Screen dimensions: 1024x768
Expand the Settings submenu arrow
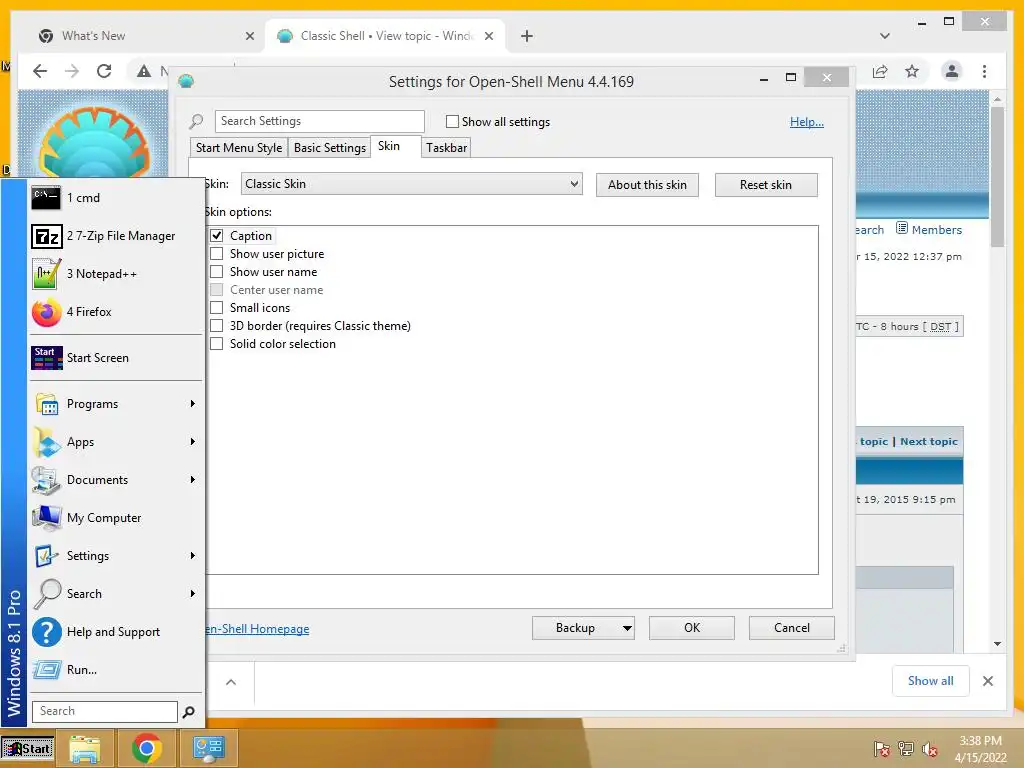tap(193, 555)
